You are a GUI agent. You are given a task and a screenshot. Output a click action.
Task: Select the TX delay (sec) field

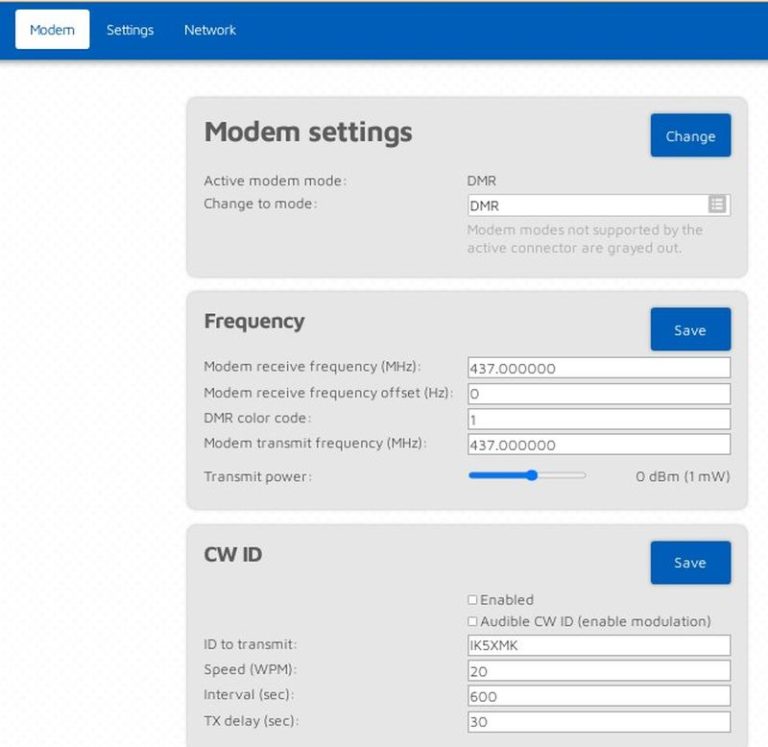click(x=599, y=722)
